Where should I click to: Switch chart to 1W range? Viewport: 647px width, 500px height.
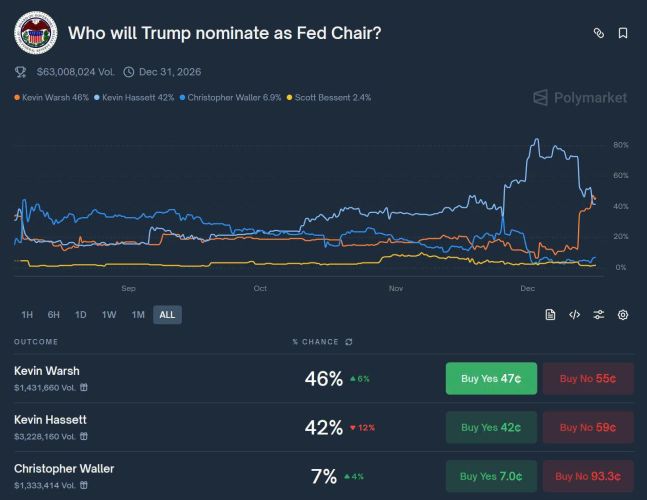(x=109, y=314)
